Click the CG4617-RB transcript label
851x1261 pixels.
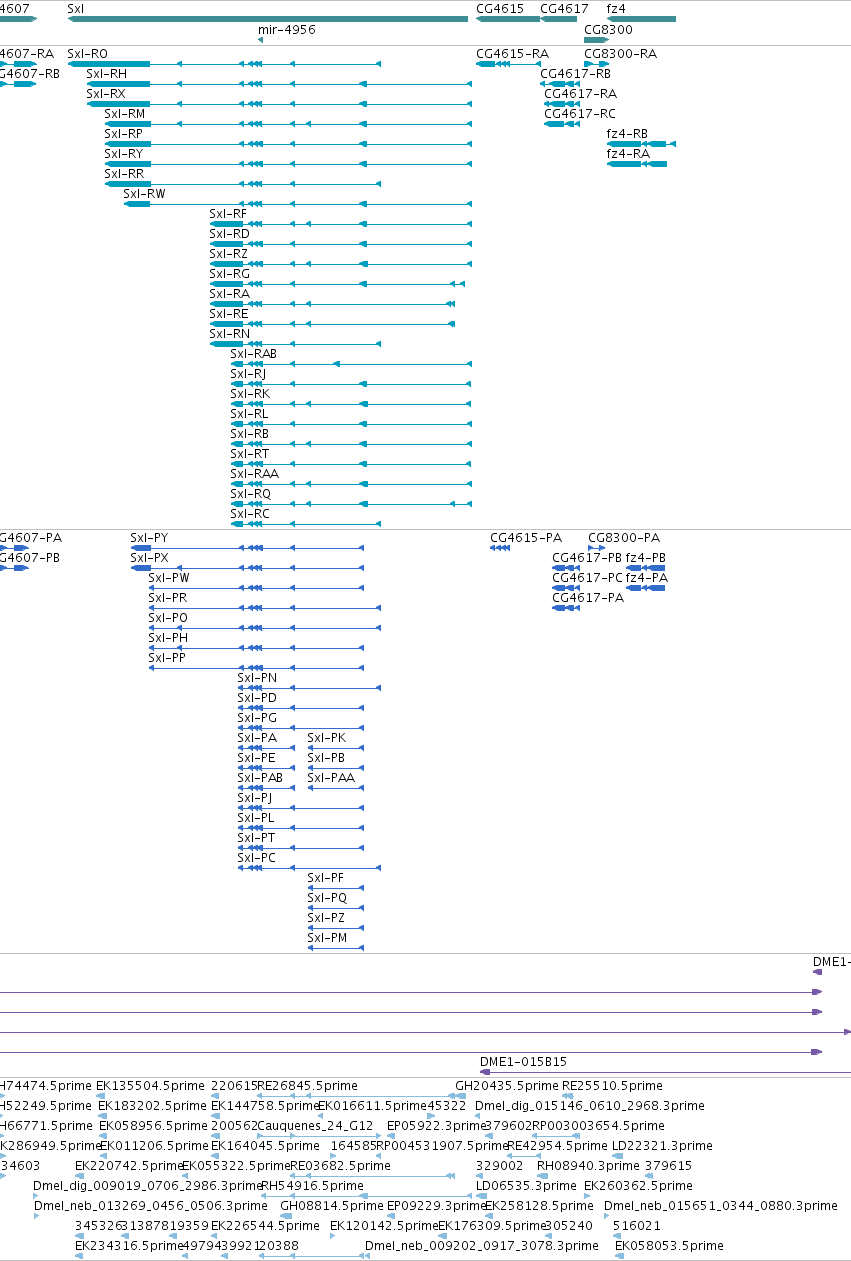(x=575, y=74)
